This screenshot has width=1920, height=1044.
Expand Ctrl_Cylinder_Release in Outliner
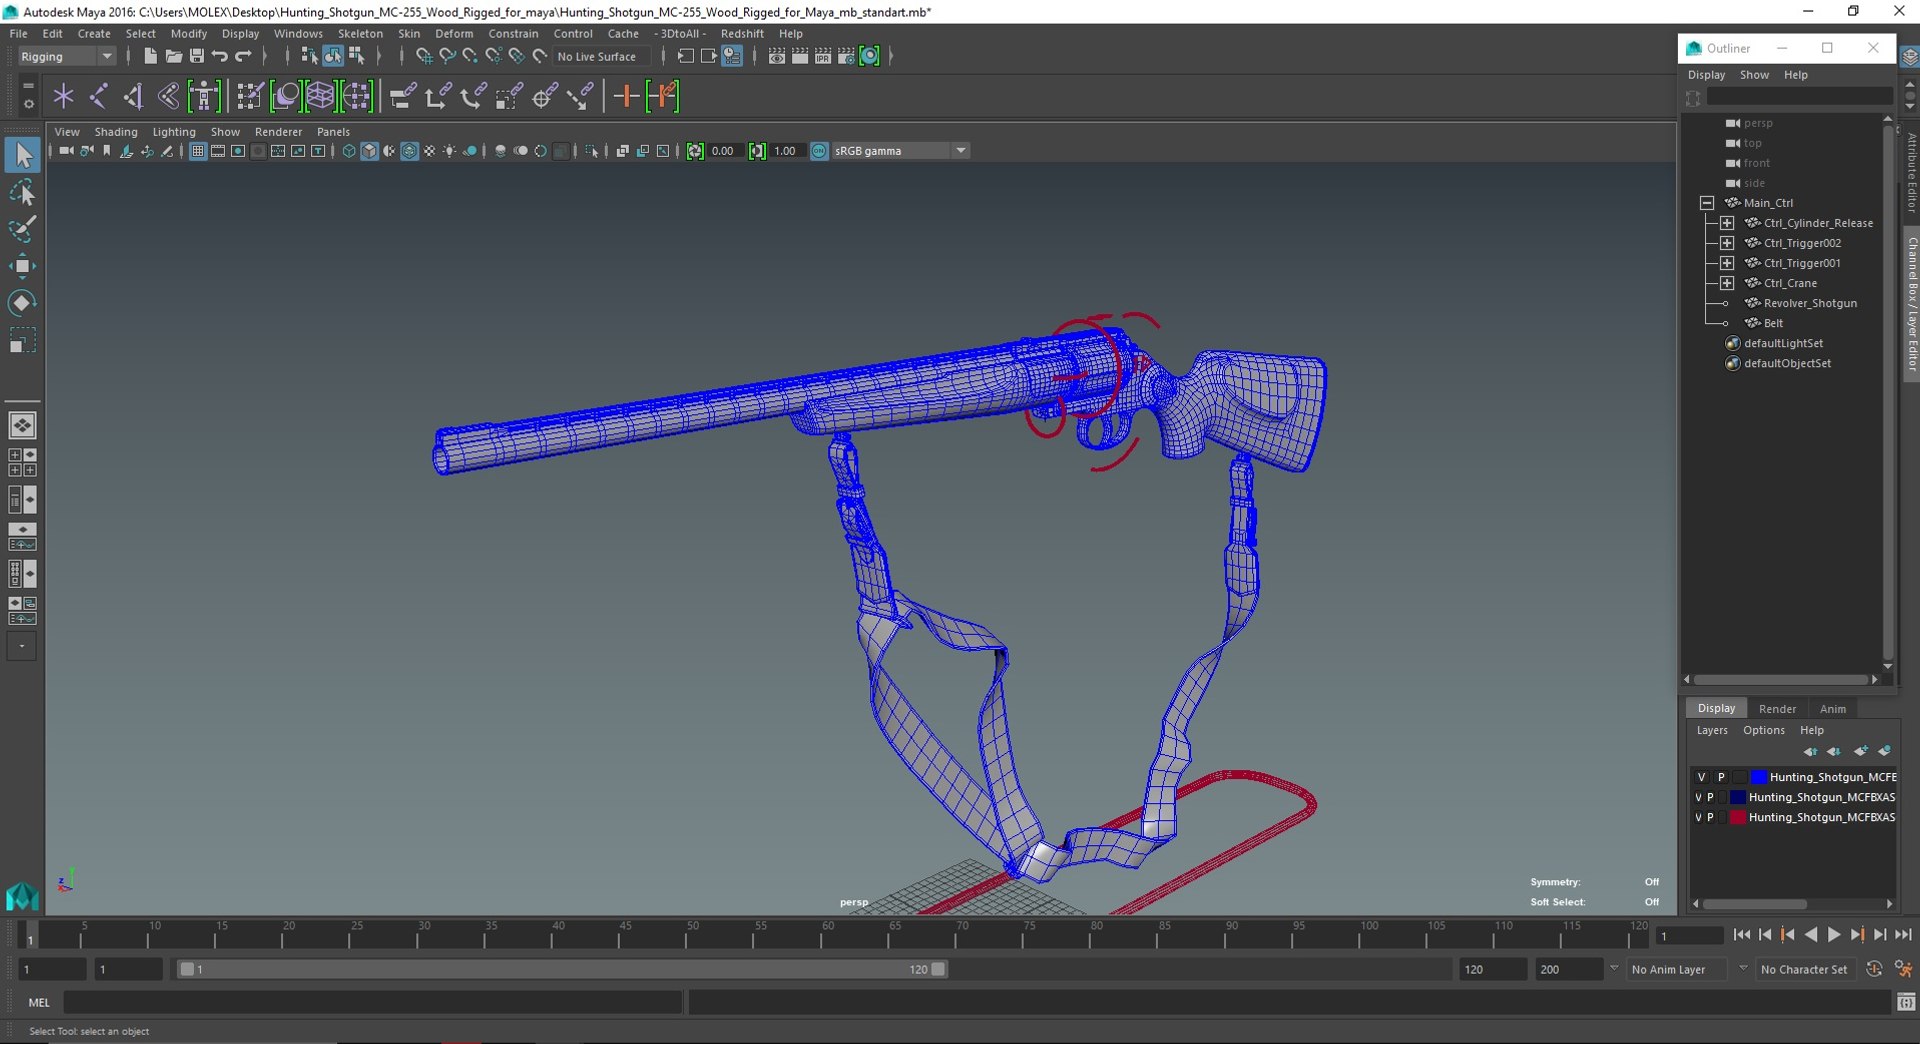click(x=1727, y=223)
